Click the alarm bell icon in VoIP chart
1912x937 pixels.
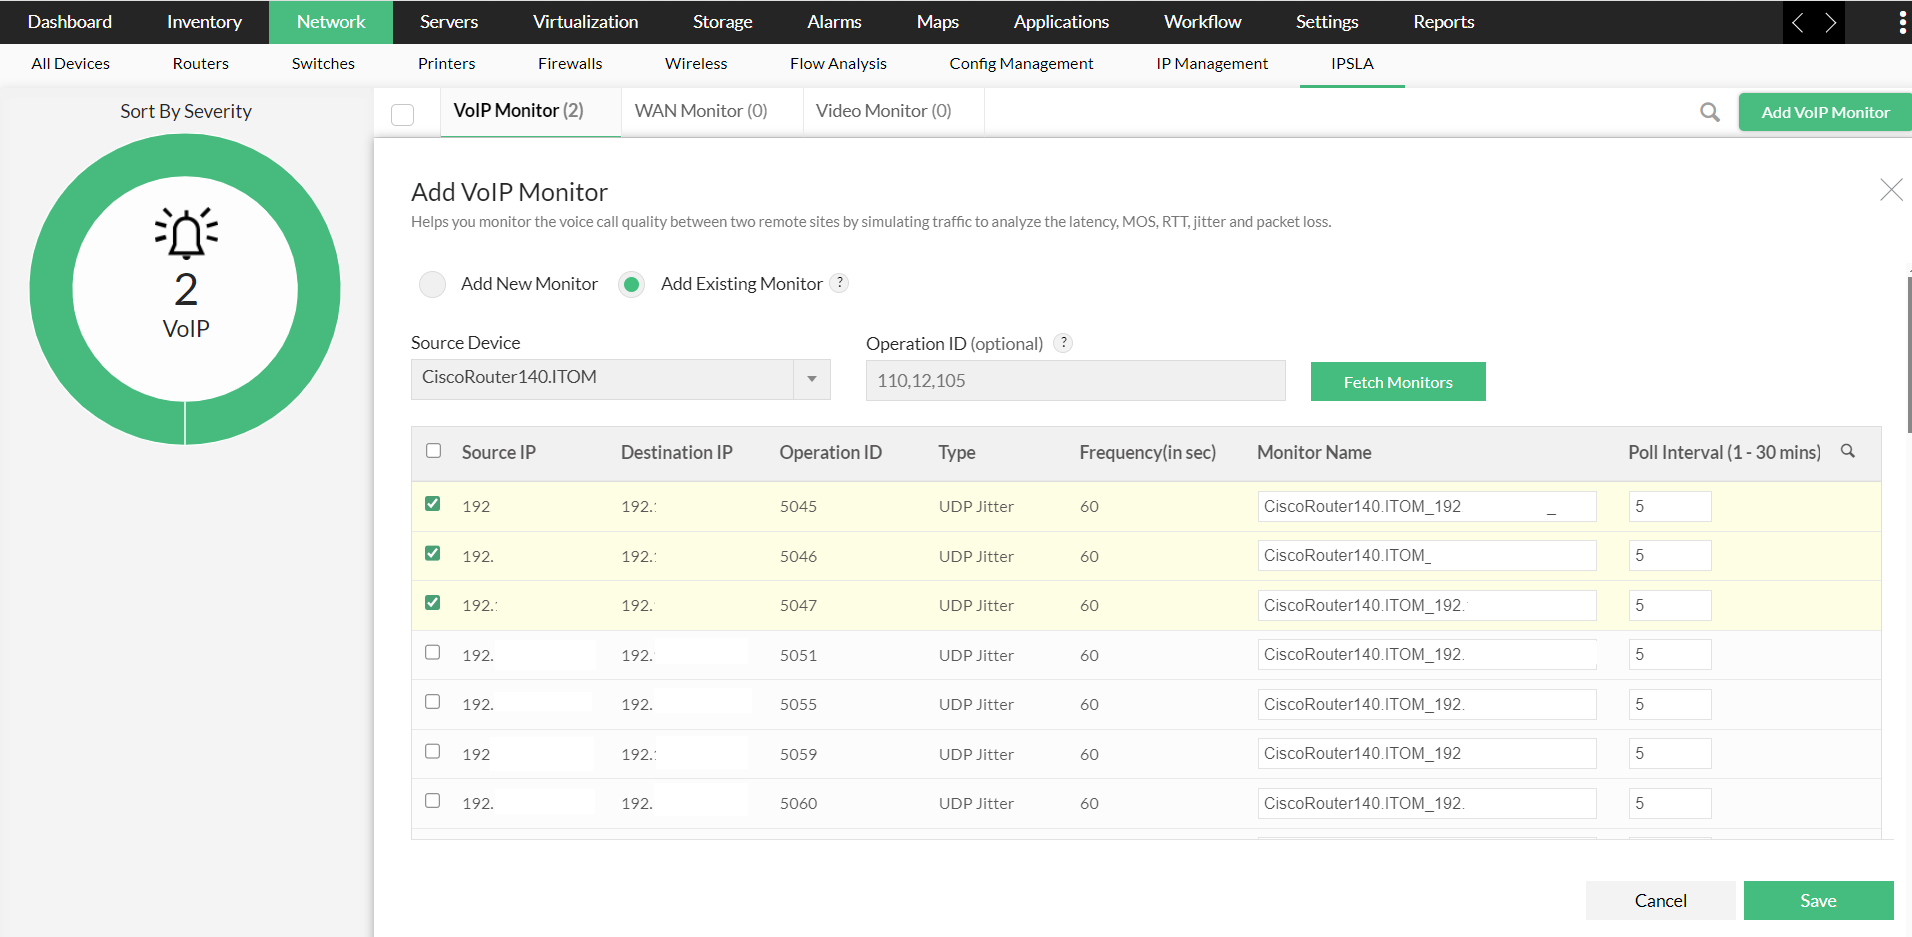coord(186,234)
